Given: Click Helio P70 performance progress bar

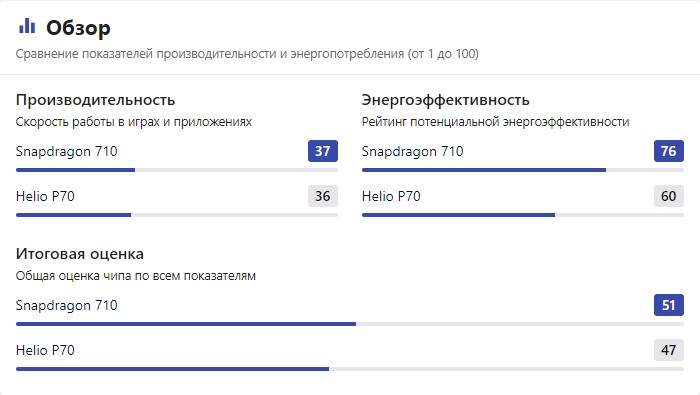Looking at the screenshot, I should click(x=177, y=215).
